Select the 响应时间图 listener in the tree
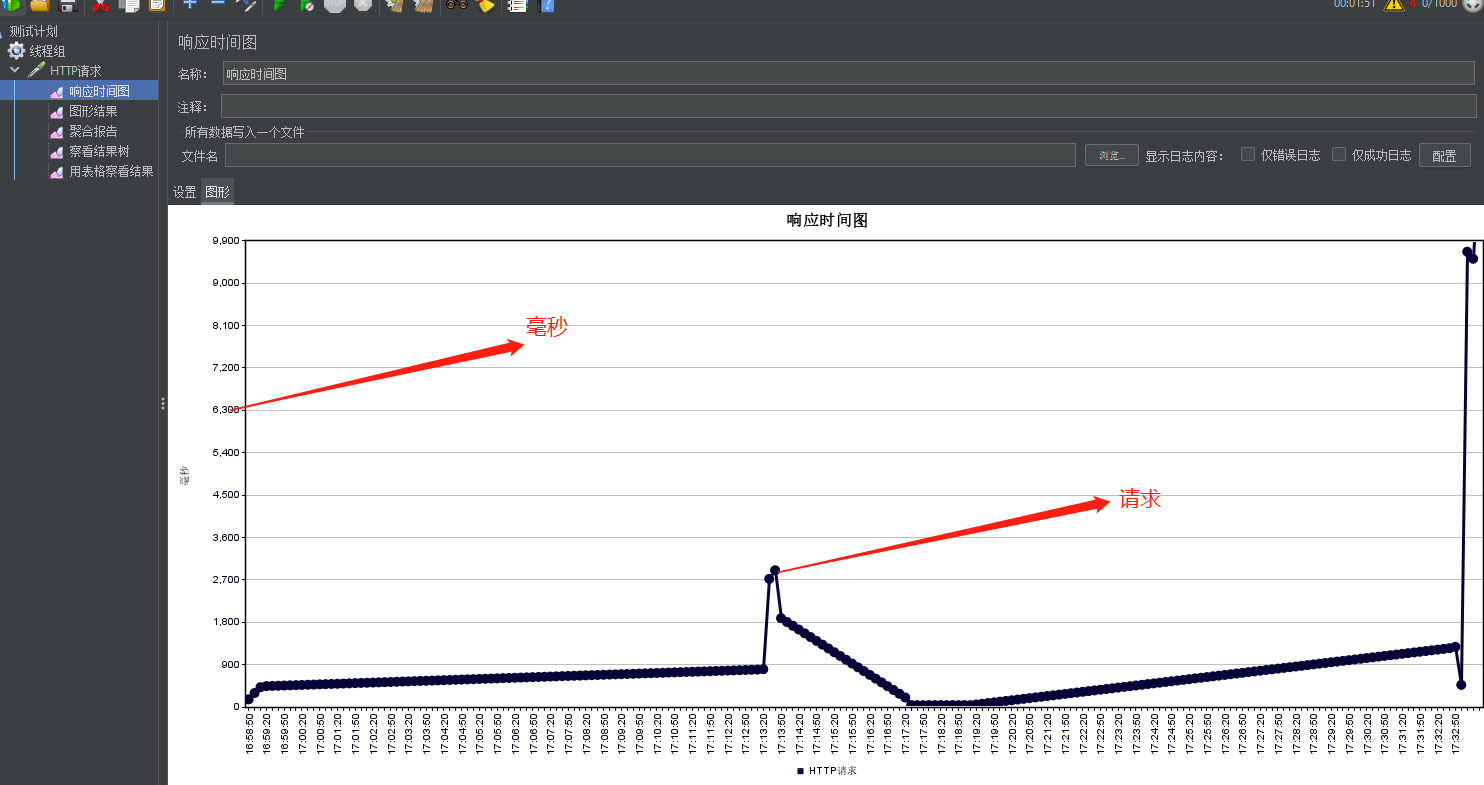The width and height of the screenshot is (1484, 785). [99, 91]
